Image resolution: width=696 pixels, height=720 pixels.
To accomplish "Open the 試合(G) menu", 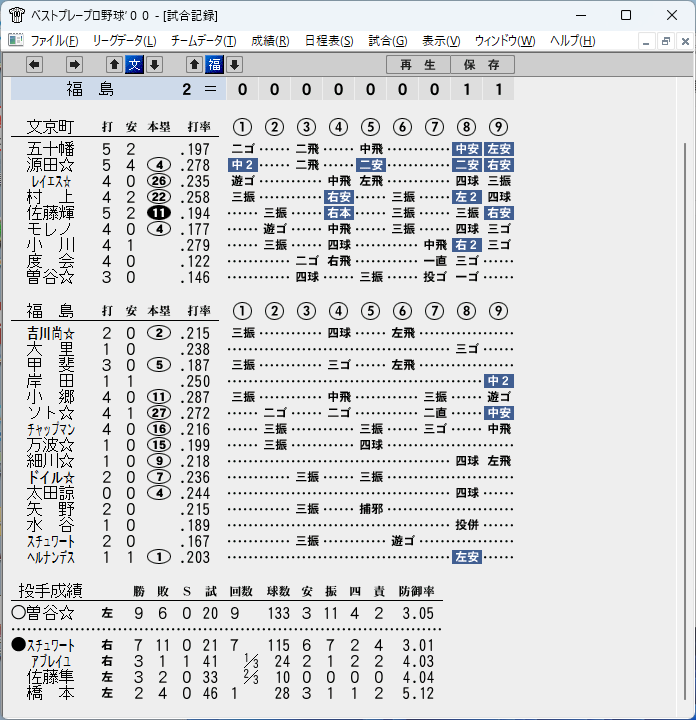I will [387, 41].
